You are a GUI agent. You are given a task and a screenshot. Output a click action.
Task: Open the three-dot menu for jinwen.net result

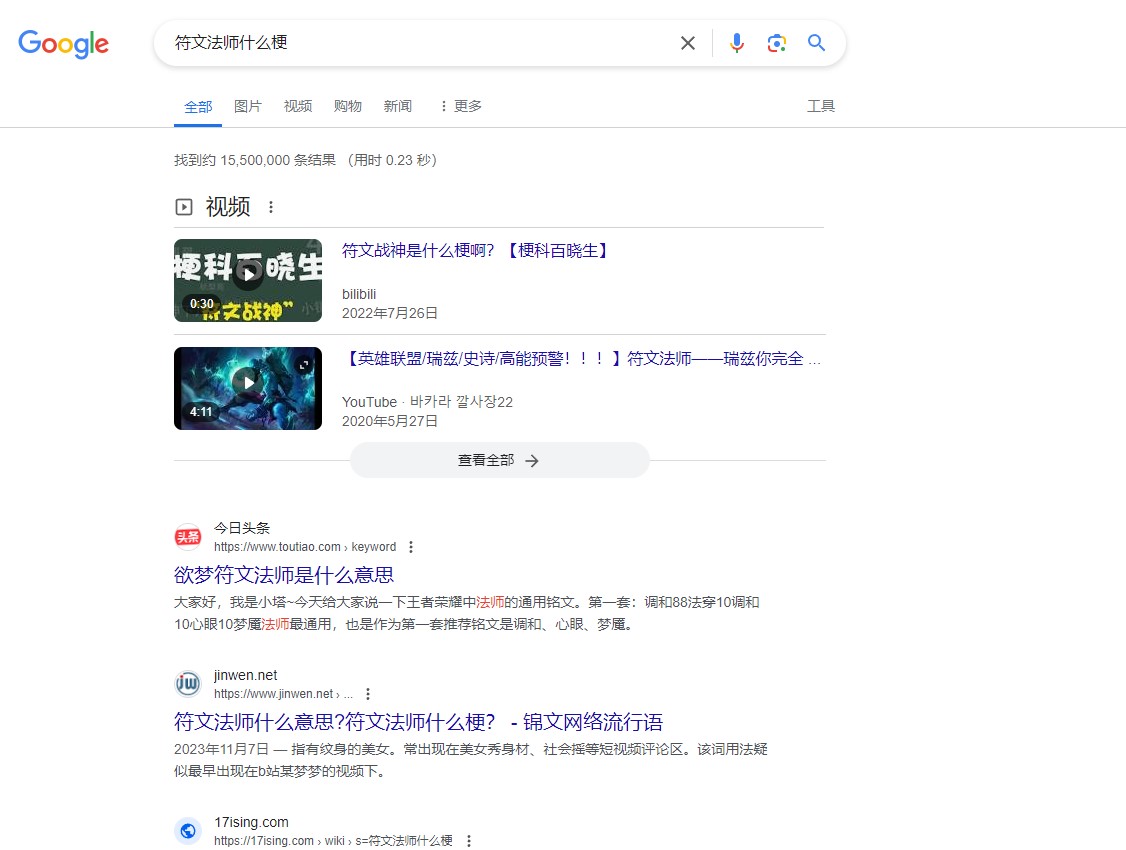pyautogui.click(x=368, y=694)
